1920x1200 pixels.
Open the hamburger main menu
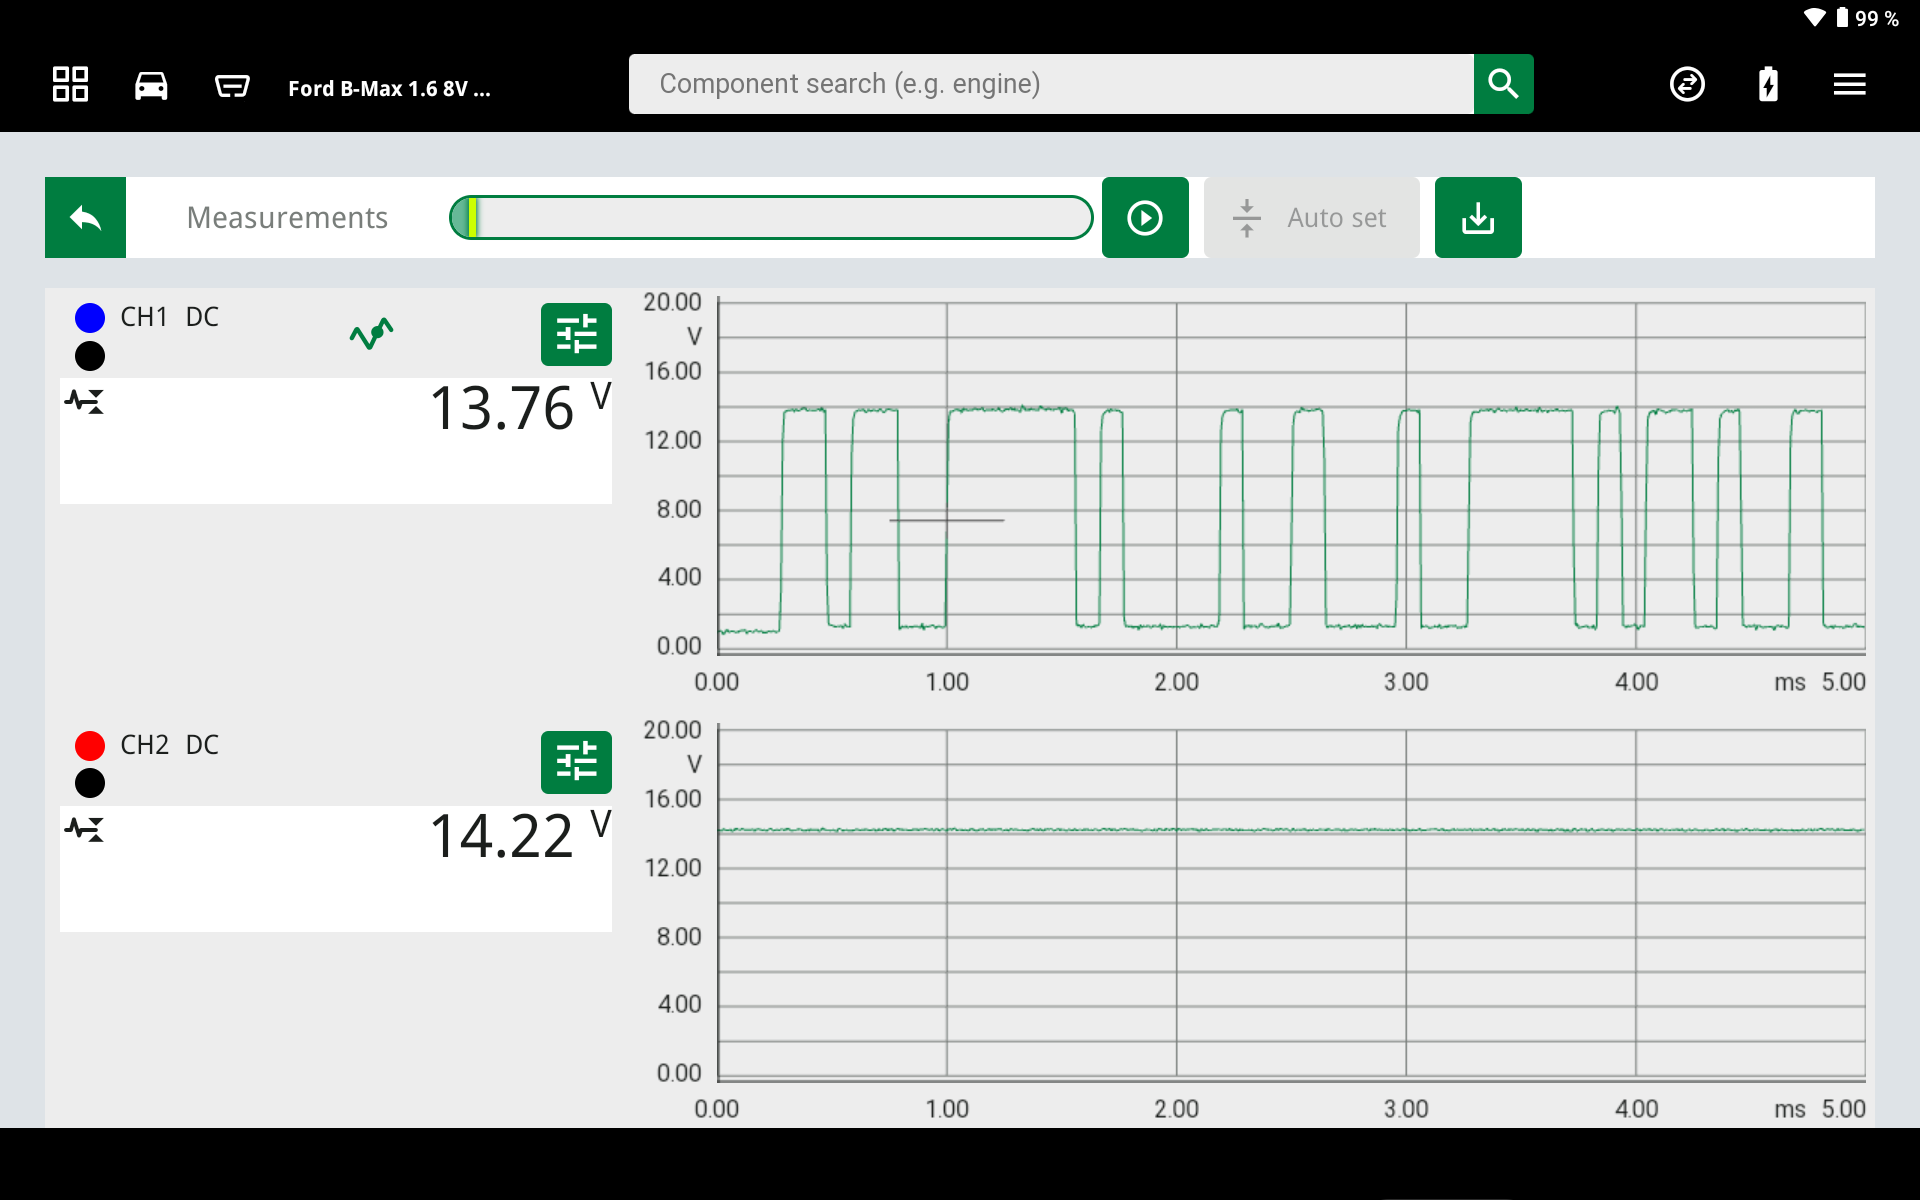1849,85
